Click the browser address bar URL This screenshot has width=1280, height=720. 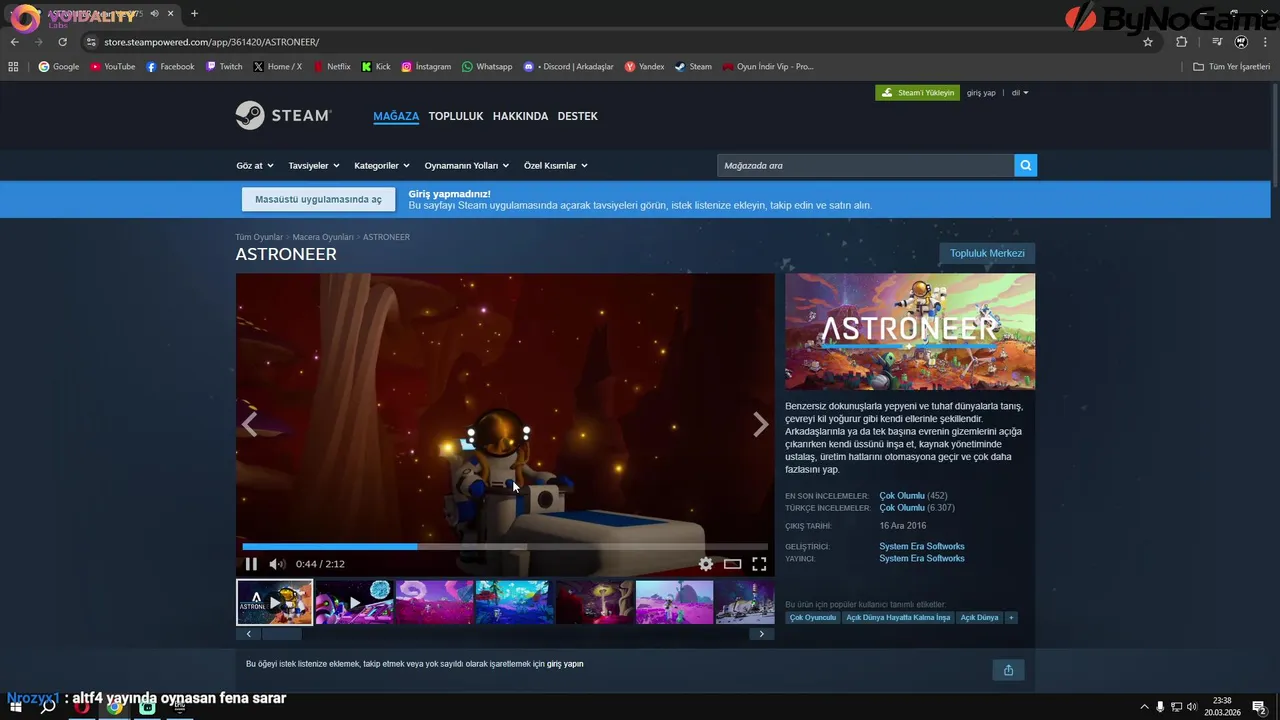(211, 42)
